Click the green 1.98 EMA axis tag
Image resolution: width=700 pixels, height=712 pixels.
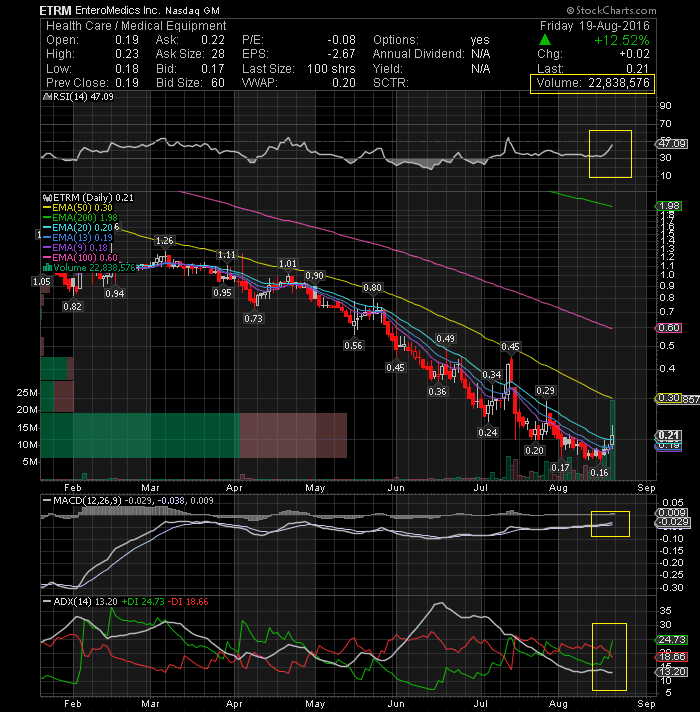pyautogui.click(x=669, y=206)
